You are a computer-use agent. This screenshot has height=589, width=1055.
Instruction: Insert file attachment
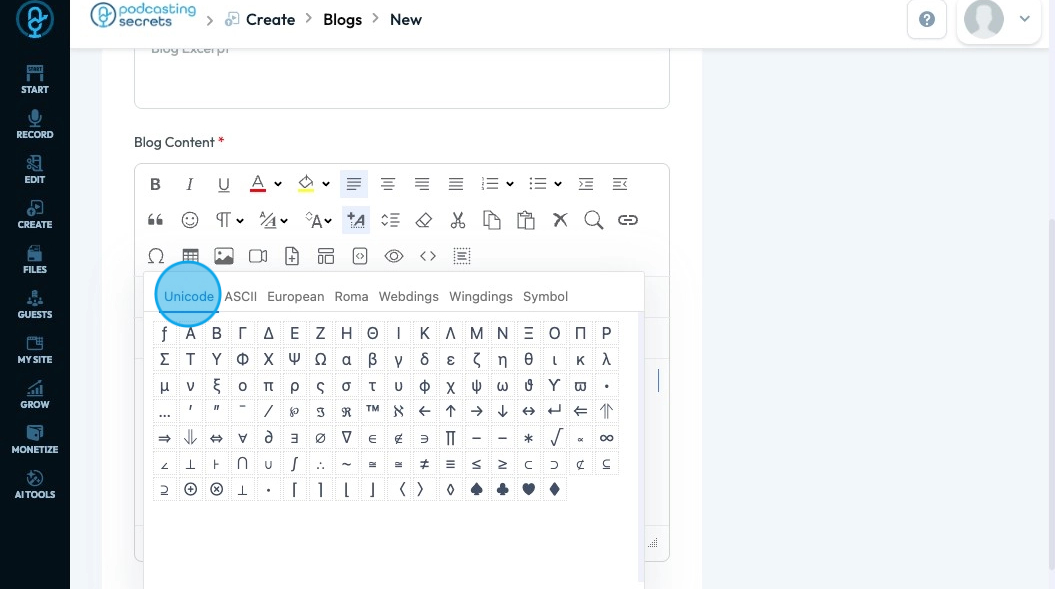click(292, 256)
